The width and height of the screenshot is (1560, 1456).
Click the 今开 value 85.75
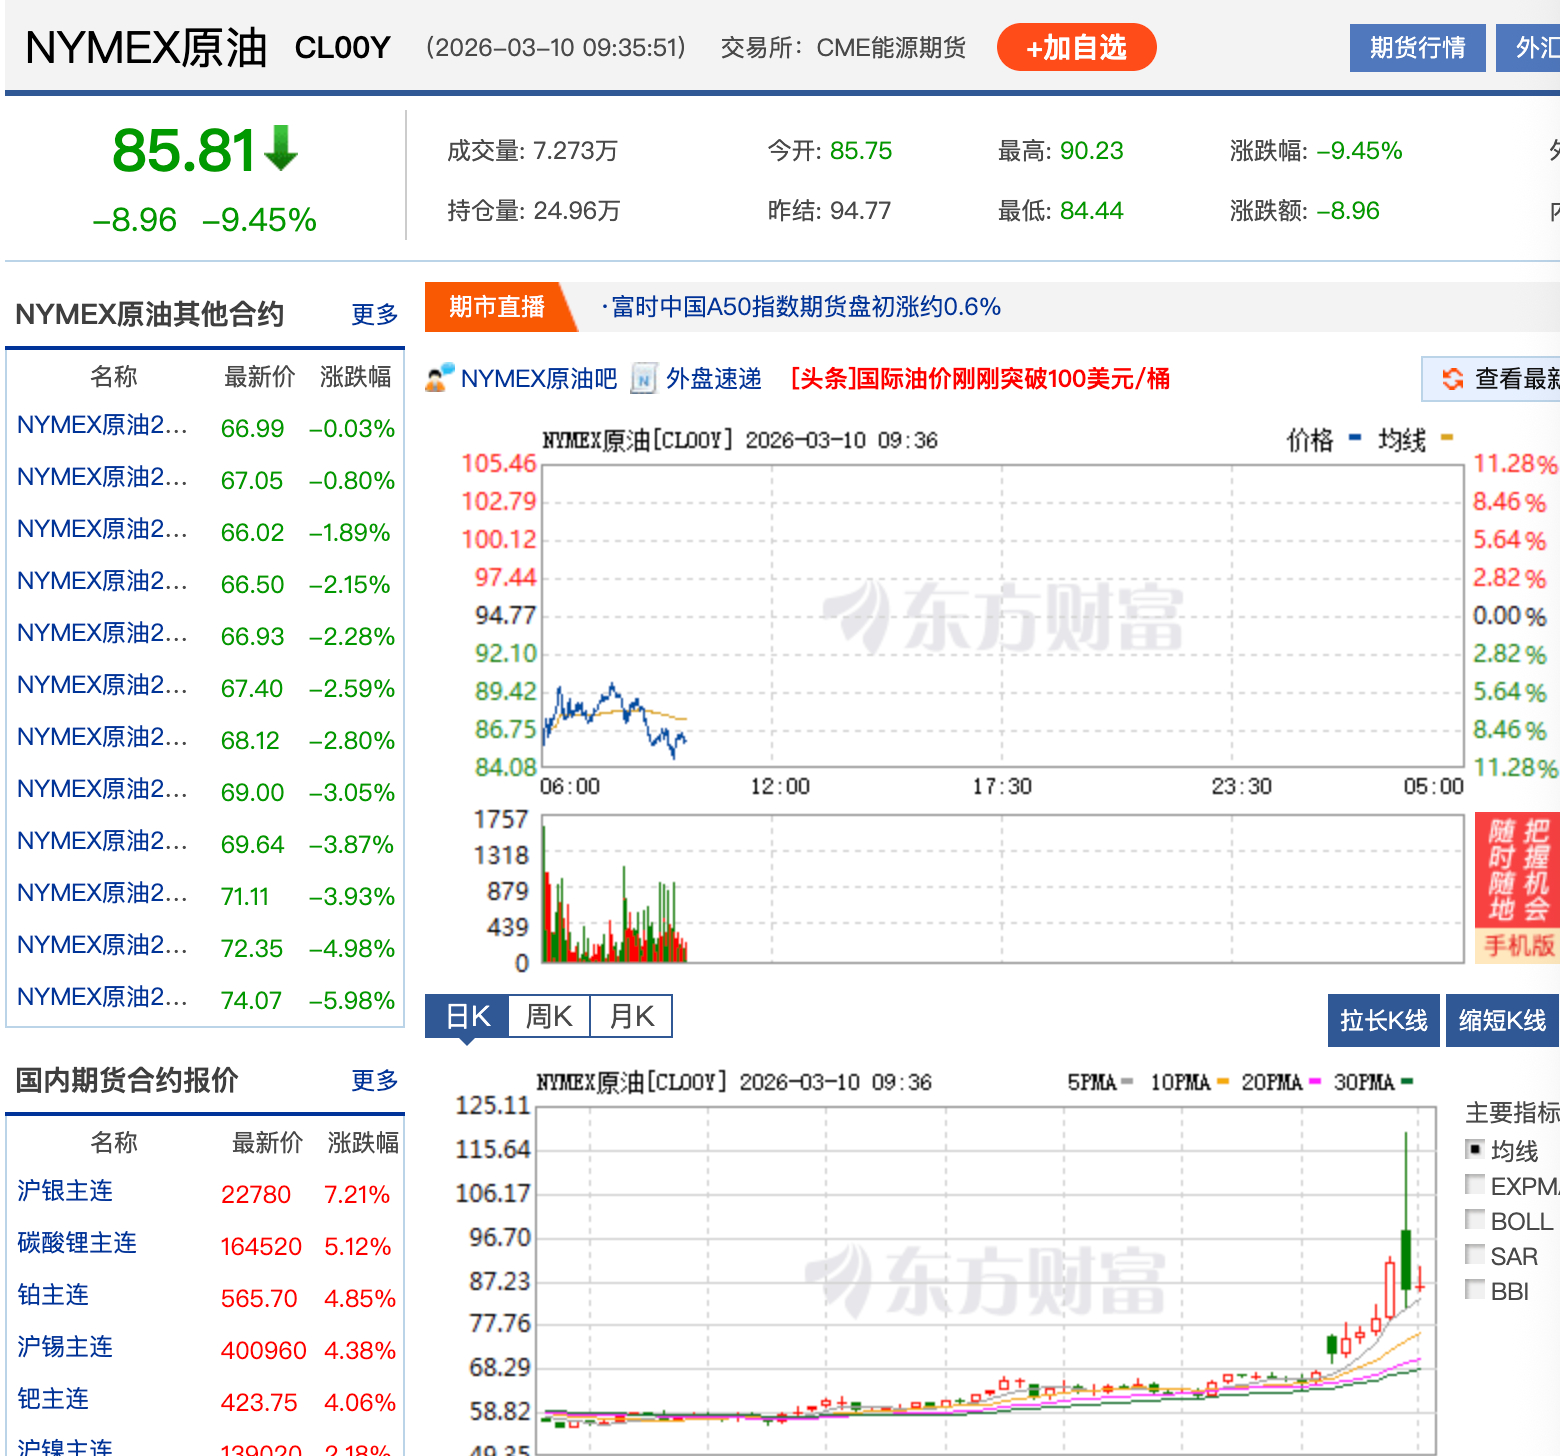(861, 151)
